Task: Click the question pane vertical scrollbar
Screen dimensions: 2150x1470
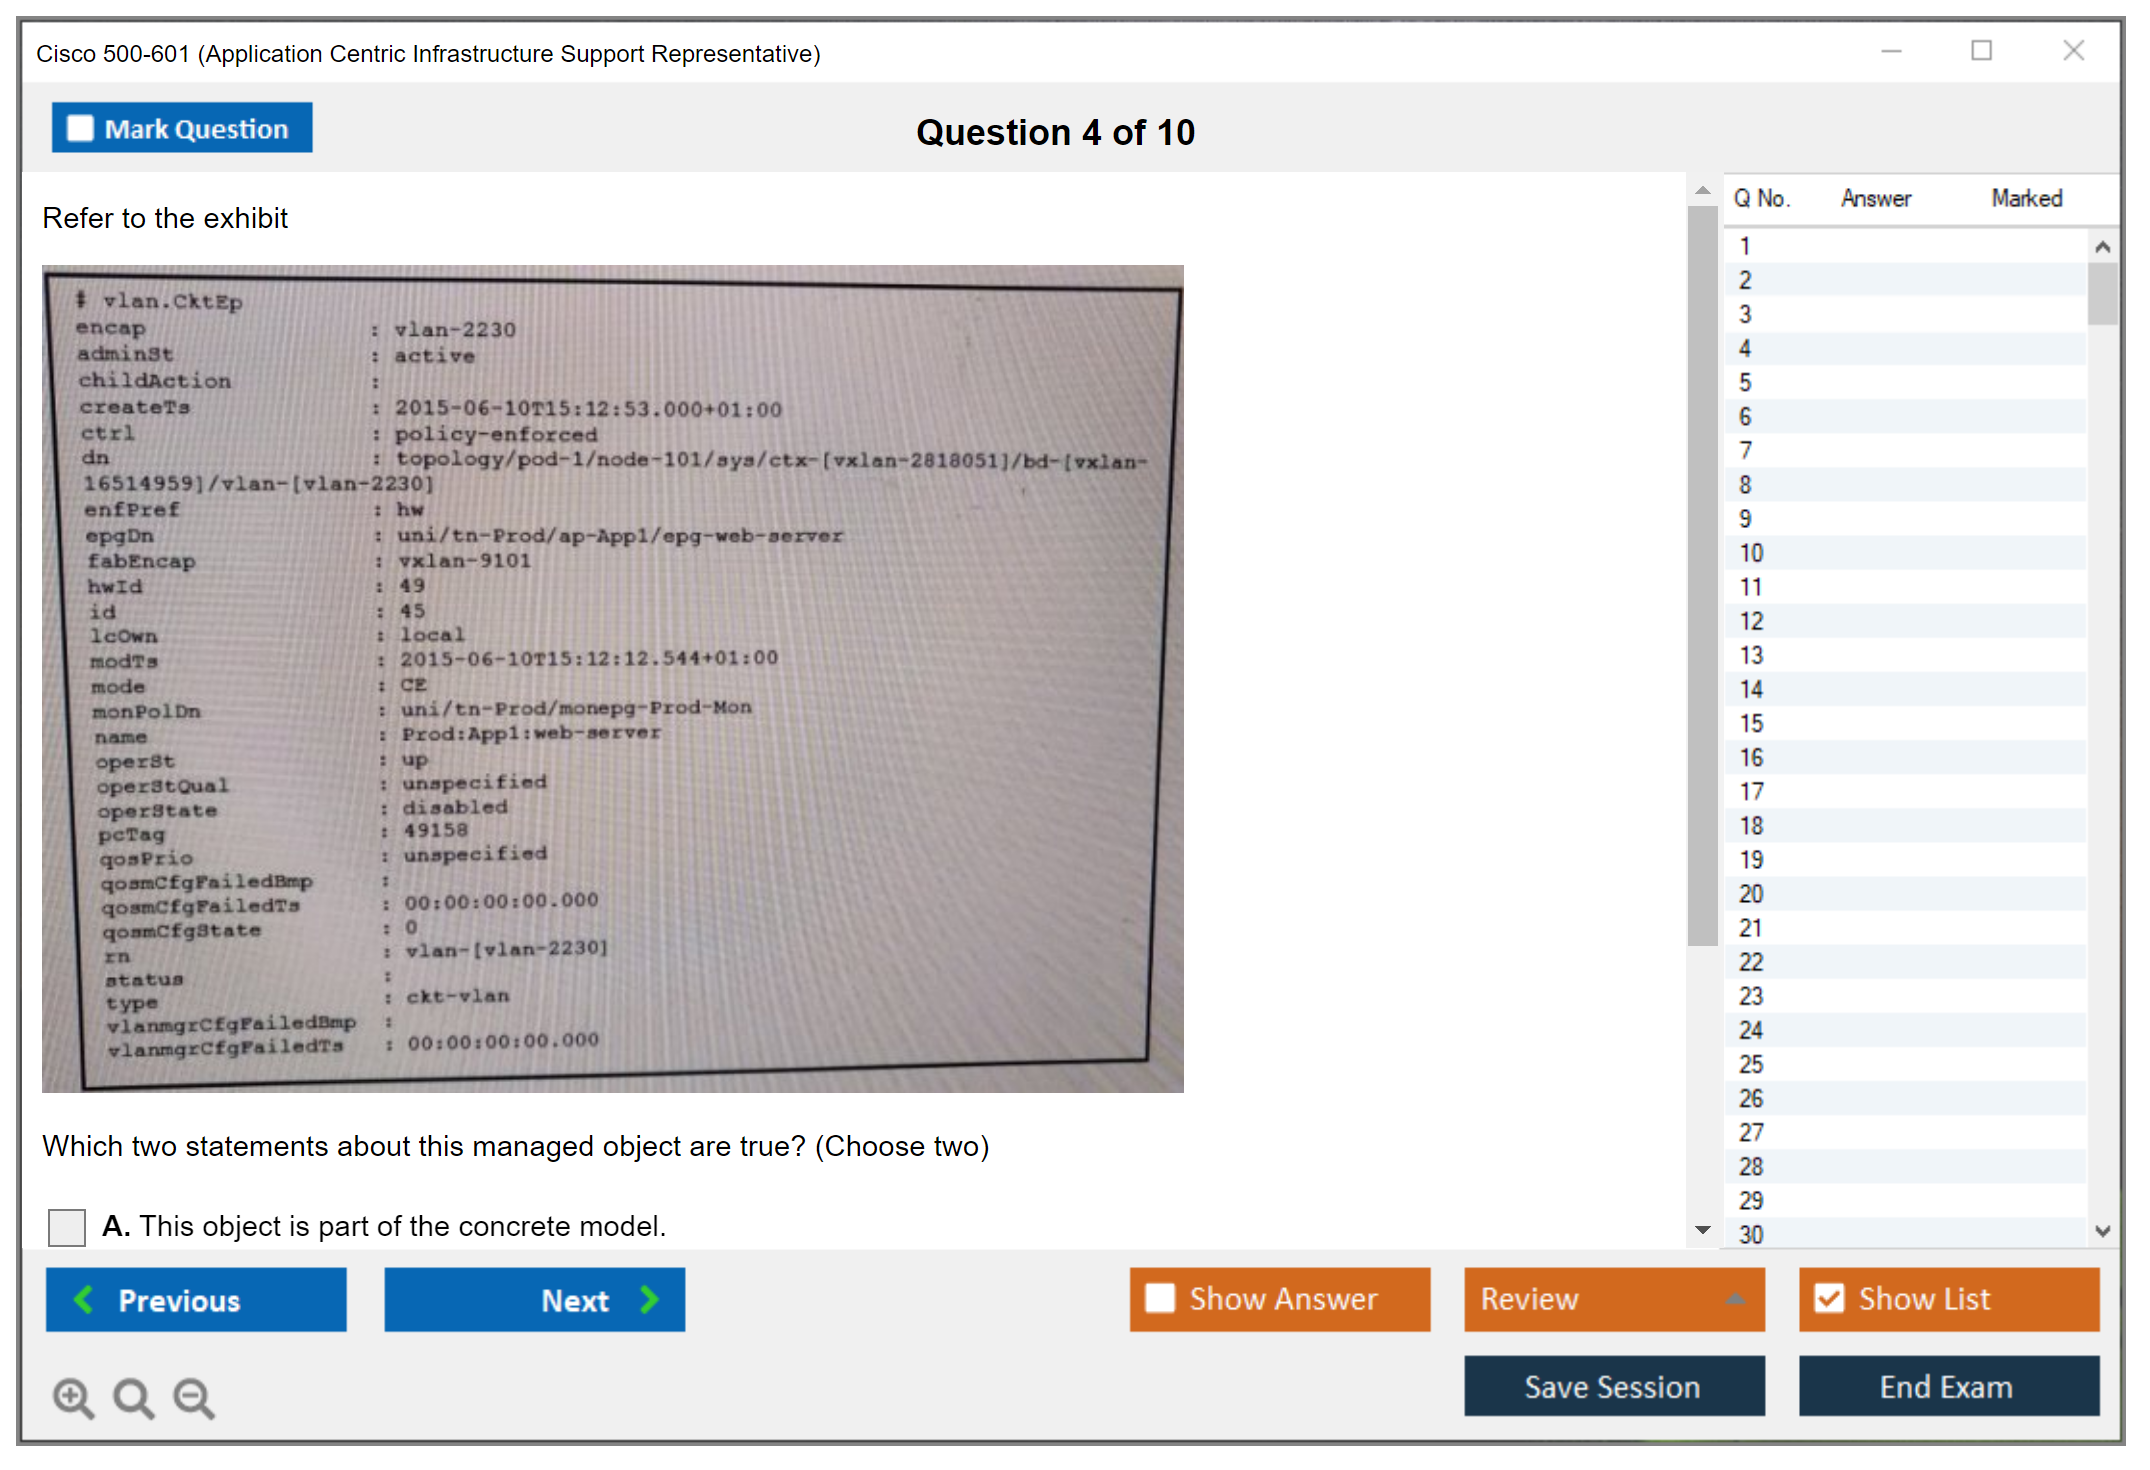Action: click(1702, 575)
